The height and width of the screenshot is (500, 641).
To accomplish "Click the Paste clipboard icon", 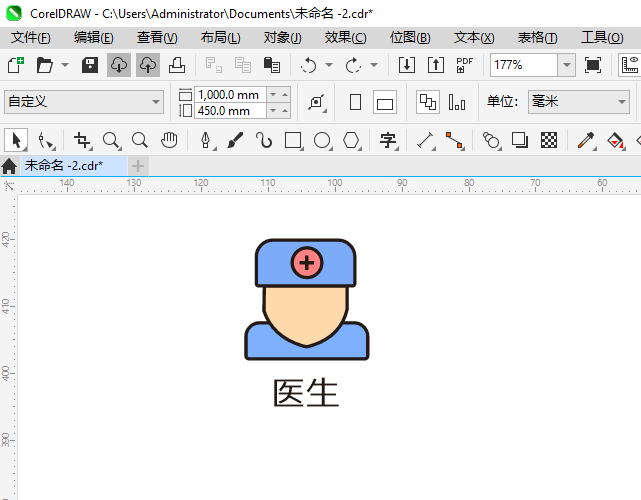I will coord(272,65).
